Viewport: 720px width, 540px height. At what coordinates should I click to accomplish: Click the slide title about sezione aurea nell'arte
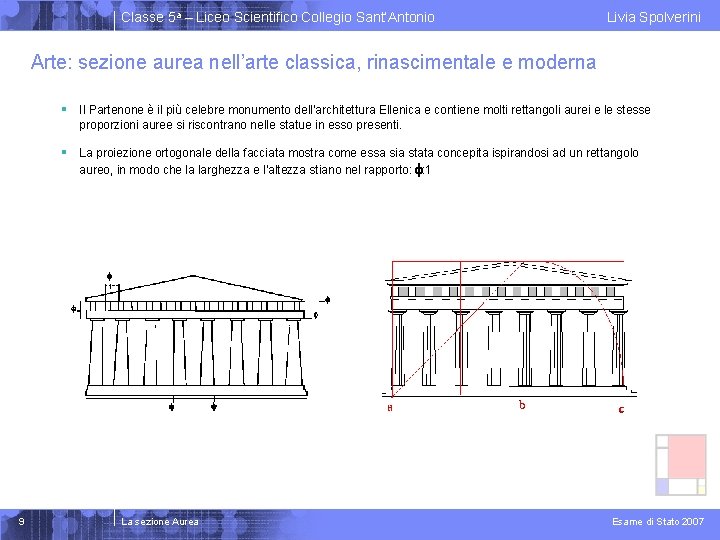click(x=313, y=62)
